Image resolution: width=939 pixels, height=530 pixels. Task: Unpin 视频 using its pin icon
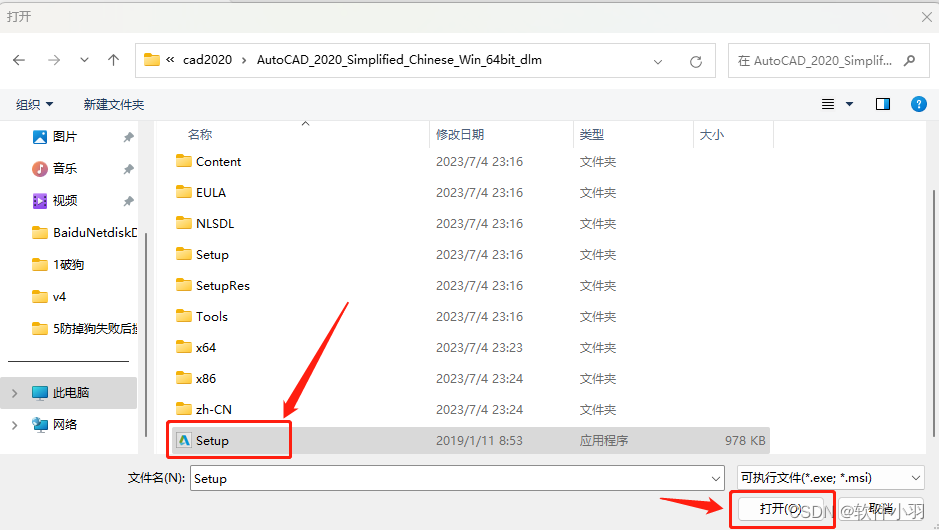click(x=128, y=201)
